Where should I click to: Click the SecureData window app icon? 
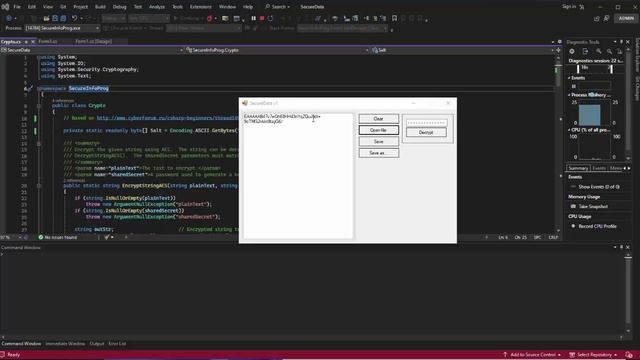click(245, 103)
